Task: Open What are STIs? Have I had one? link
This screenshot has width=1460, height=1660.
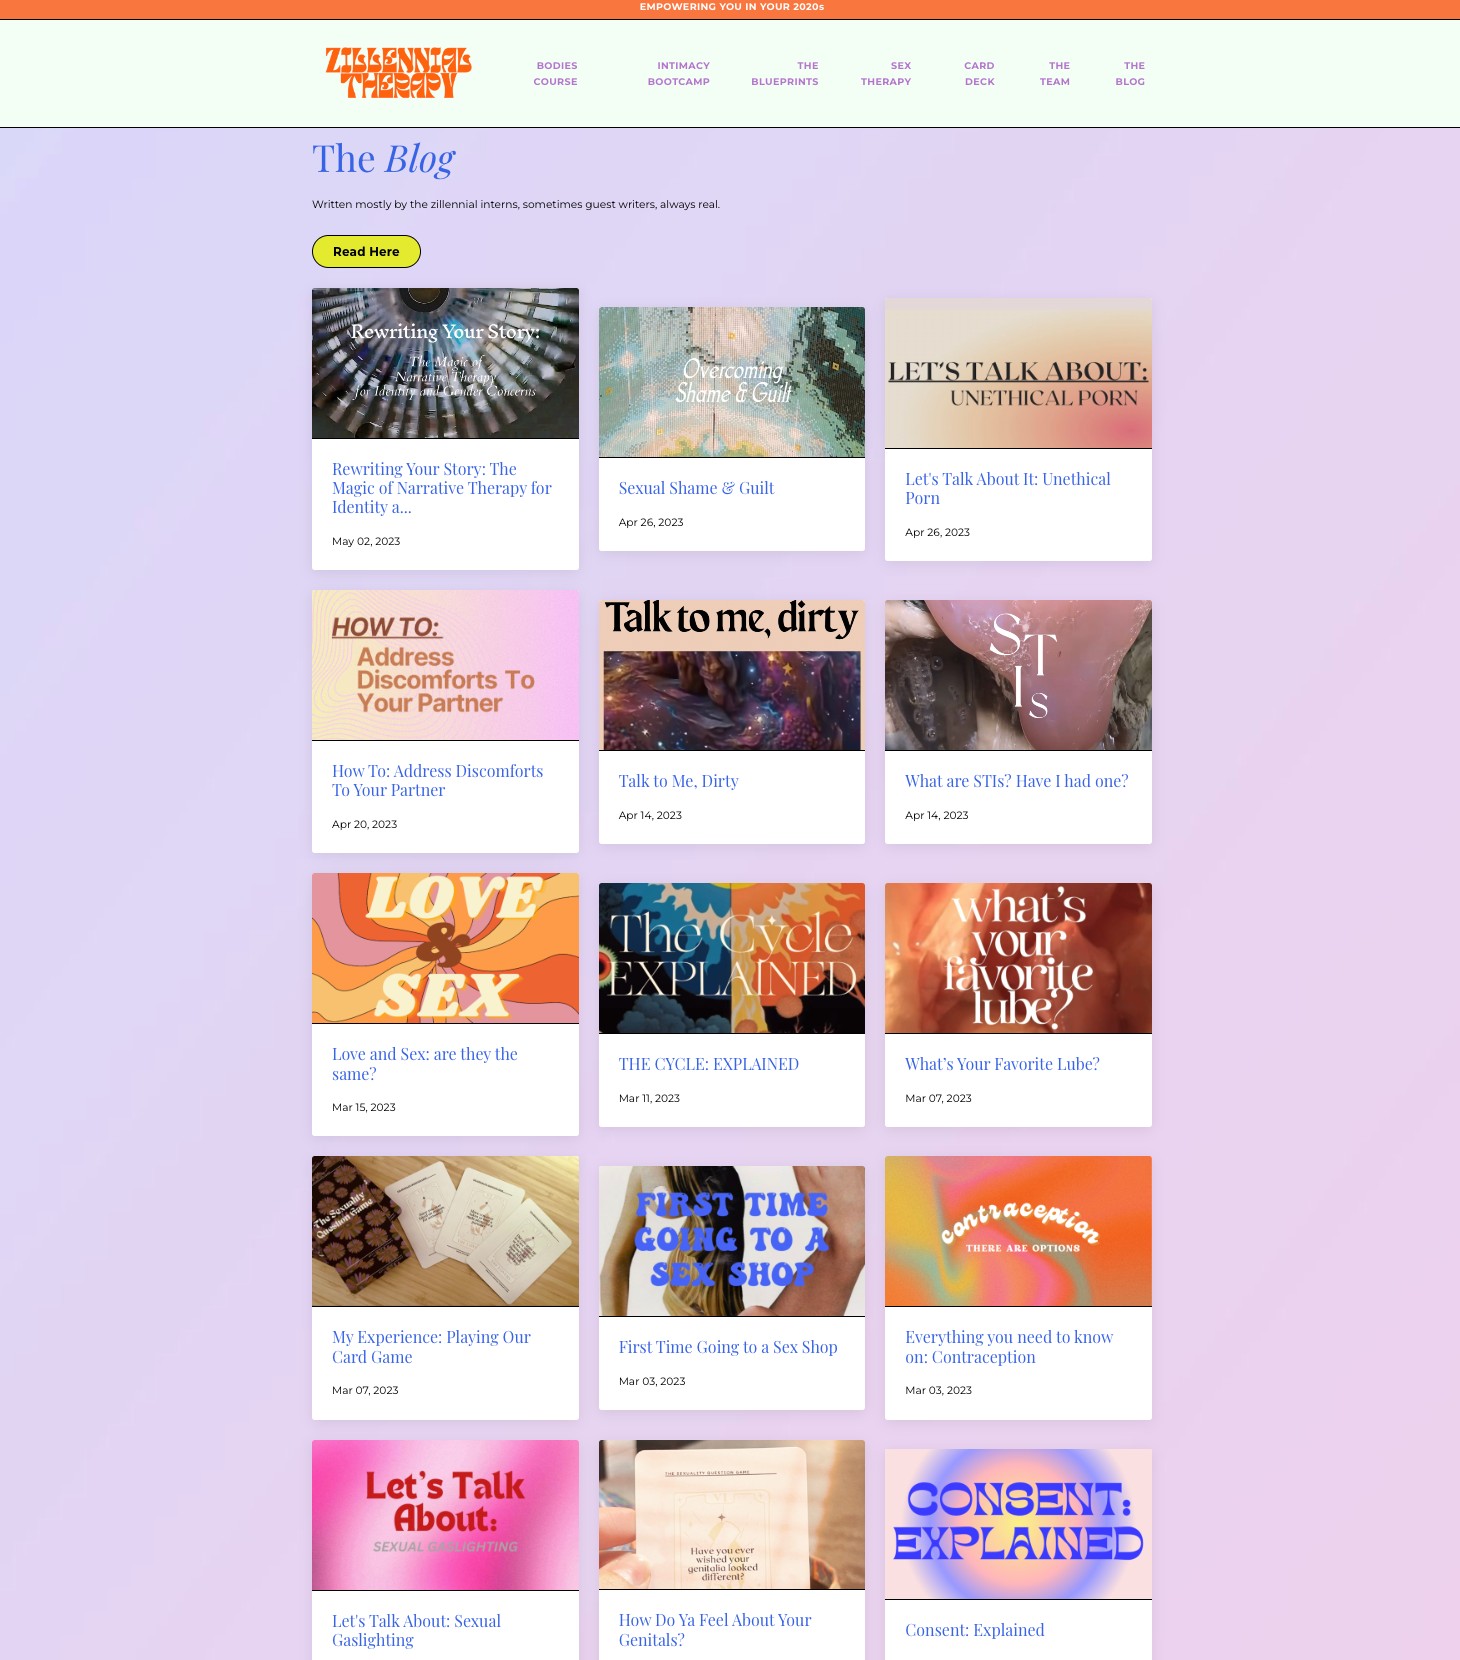Action: [1016, 781]
